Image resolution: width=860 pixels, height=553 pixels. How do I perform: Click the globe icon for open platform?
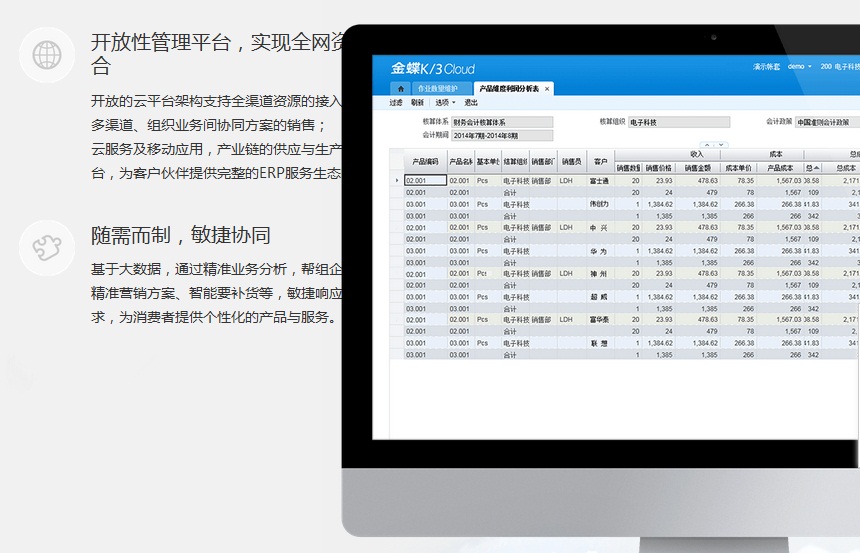coord(47,54)
